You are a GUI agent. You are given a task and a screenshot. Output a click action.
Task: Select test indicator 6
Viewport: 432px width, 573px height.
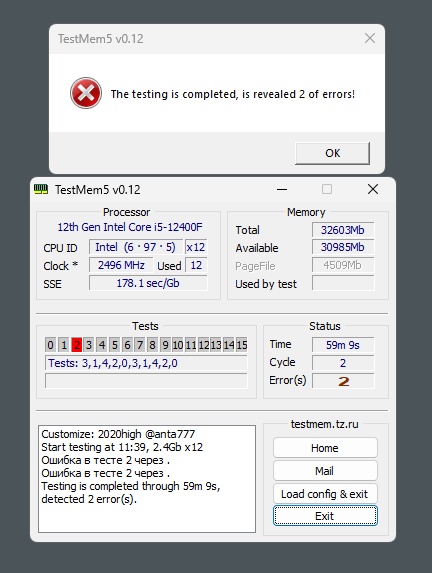[x=127, y=345]
